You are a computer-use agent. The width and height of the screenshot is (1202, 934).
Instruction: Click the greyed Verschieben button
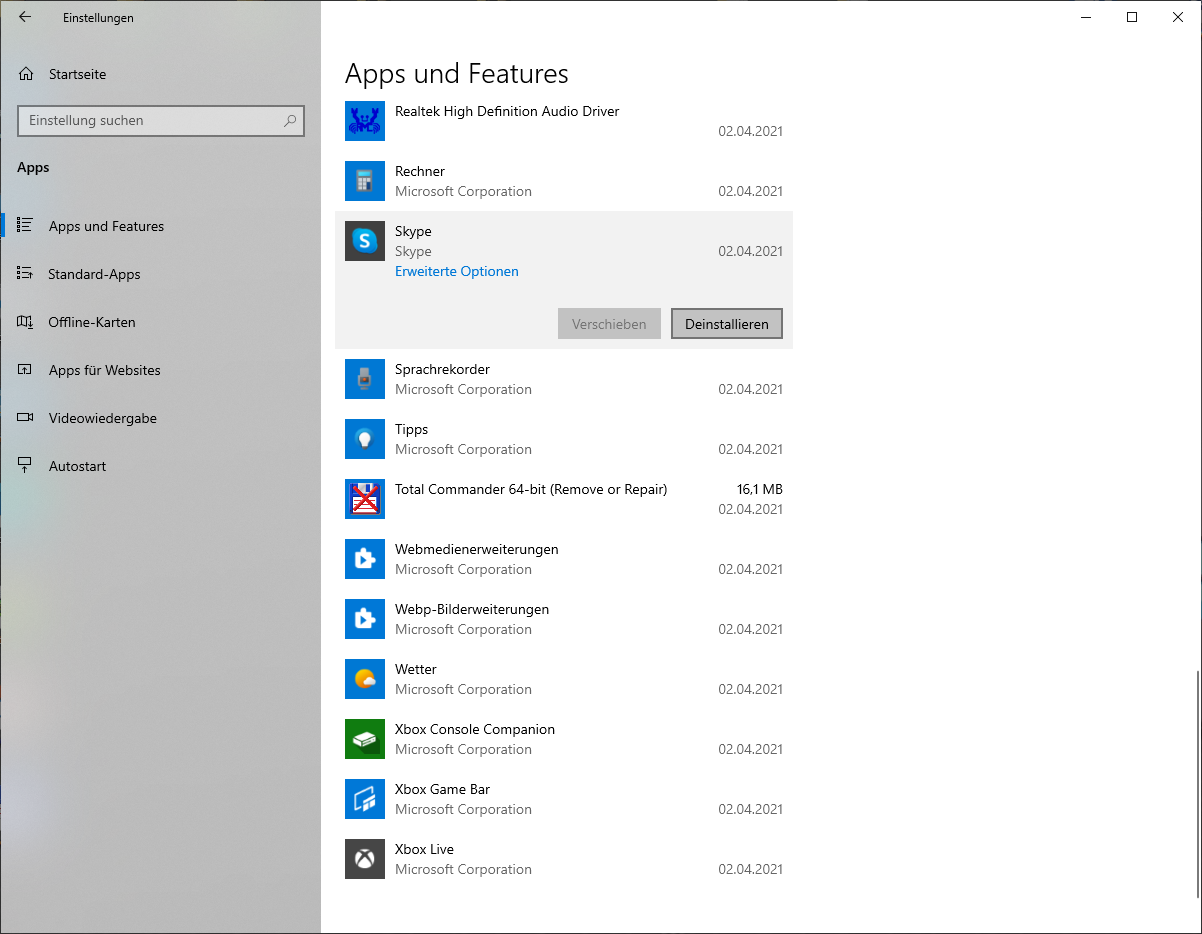[609, 324]
